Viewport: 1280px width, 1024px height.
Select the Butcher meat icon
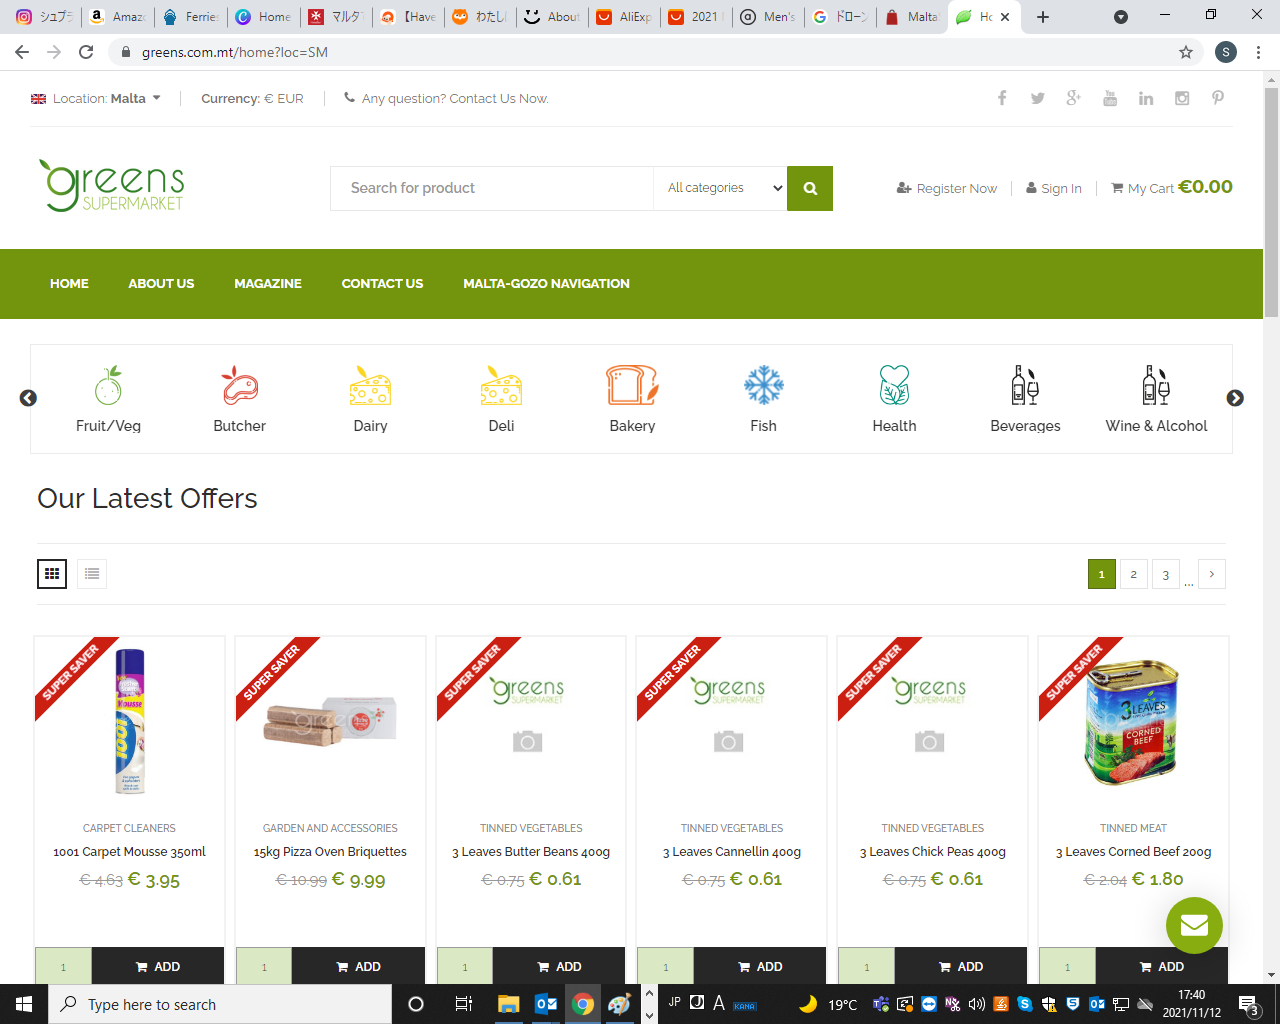(239, 386)
